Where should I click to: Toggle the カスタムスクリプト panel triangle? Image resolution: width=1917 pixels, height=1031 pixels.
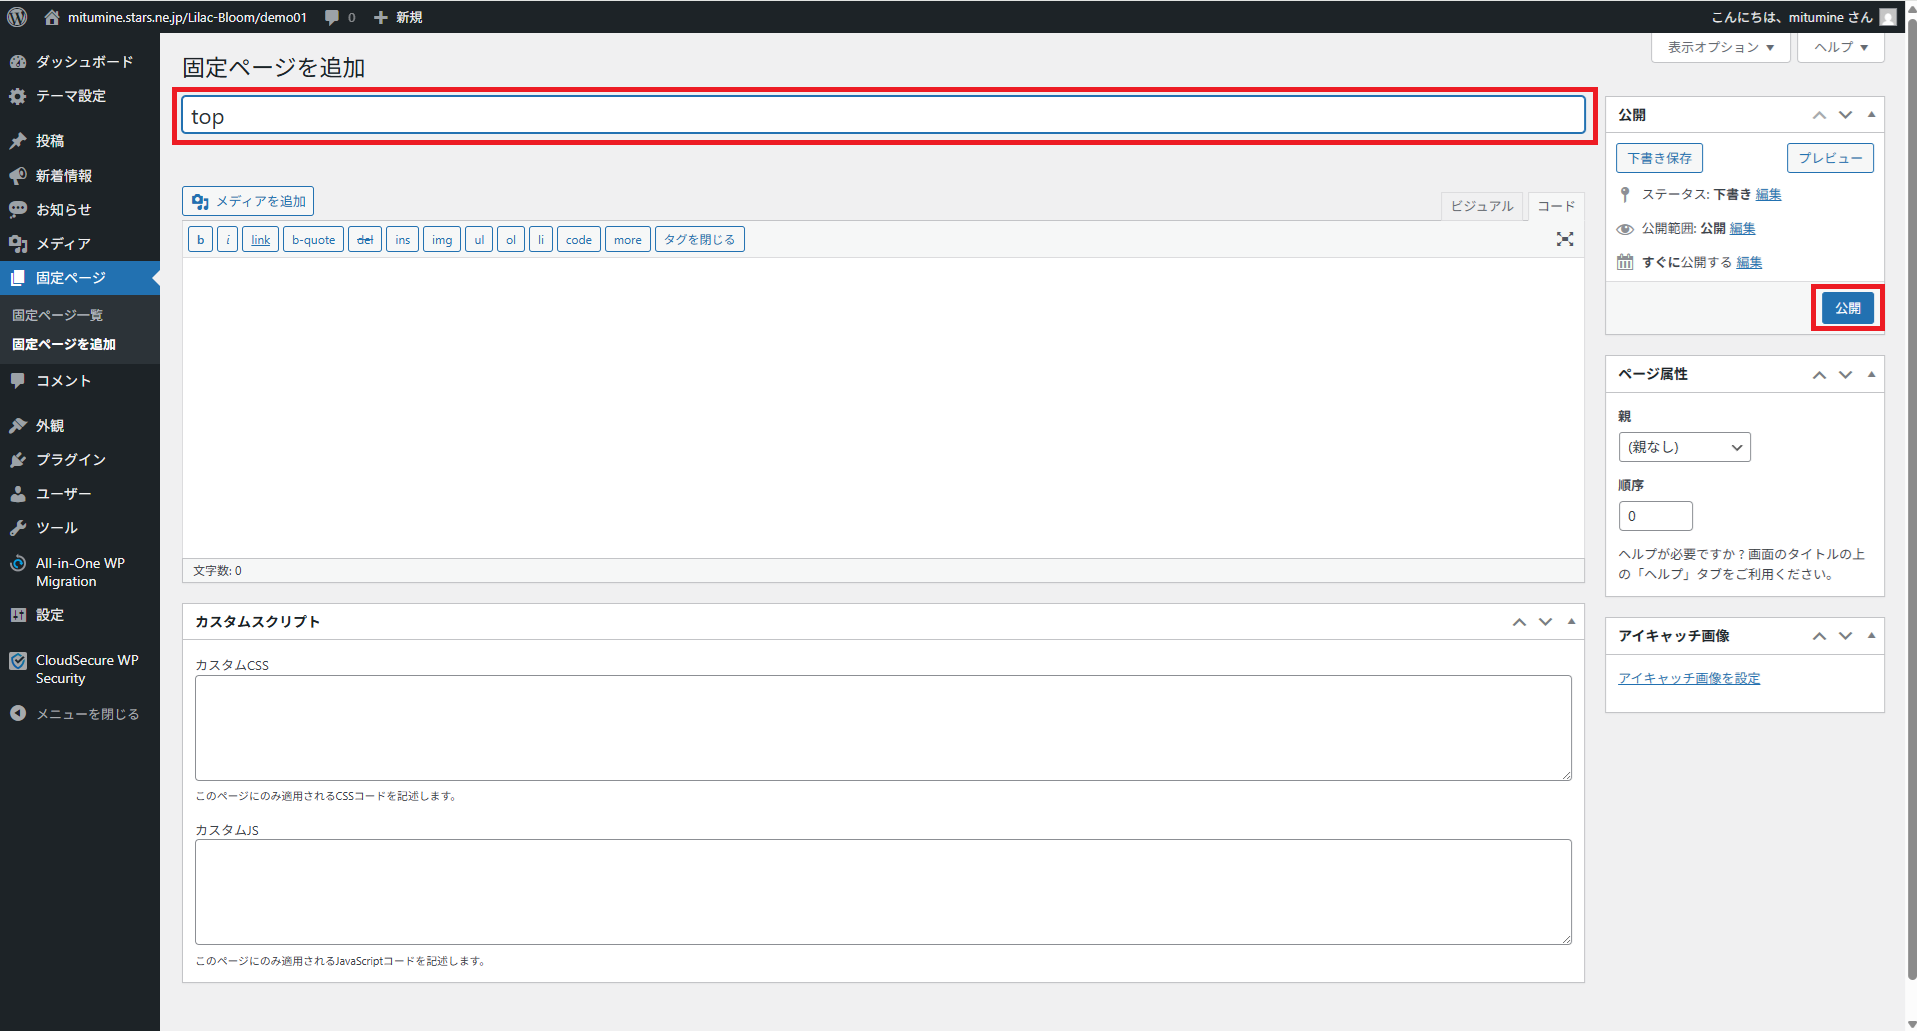(x=1571, y=622)
